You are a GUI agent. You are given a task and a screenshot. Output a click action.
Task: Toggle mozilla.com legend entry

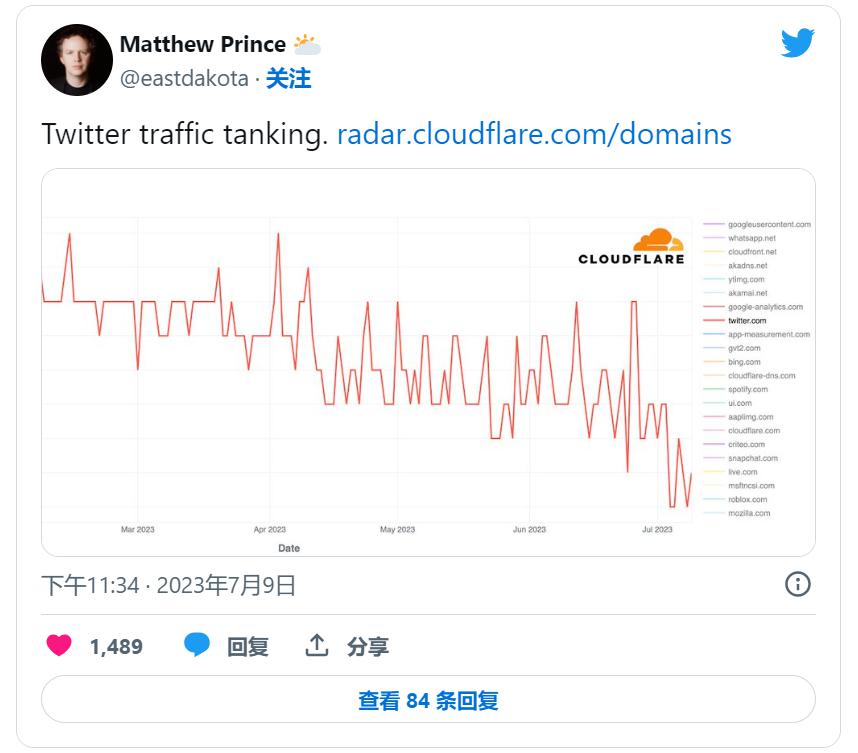coord(749,513)
